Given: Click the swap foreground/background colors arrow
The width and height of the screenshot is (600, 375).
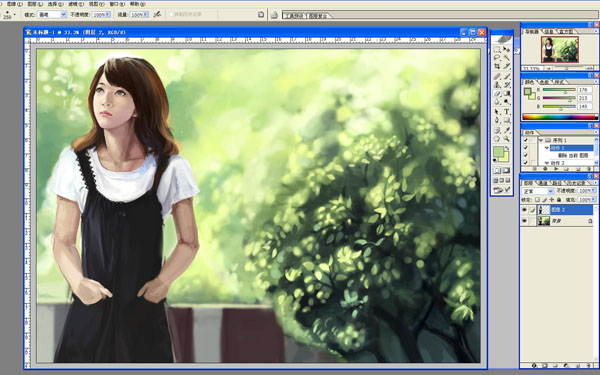Looking at the screenshot, I should (x=507, y=148).
